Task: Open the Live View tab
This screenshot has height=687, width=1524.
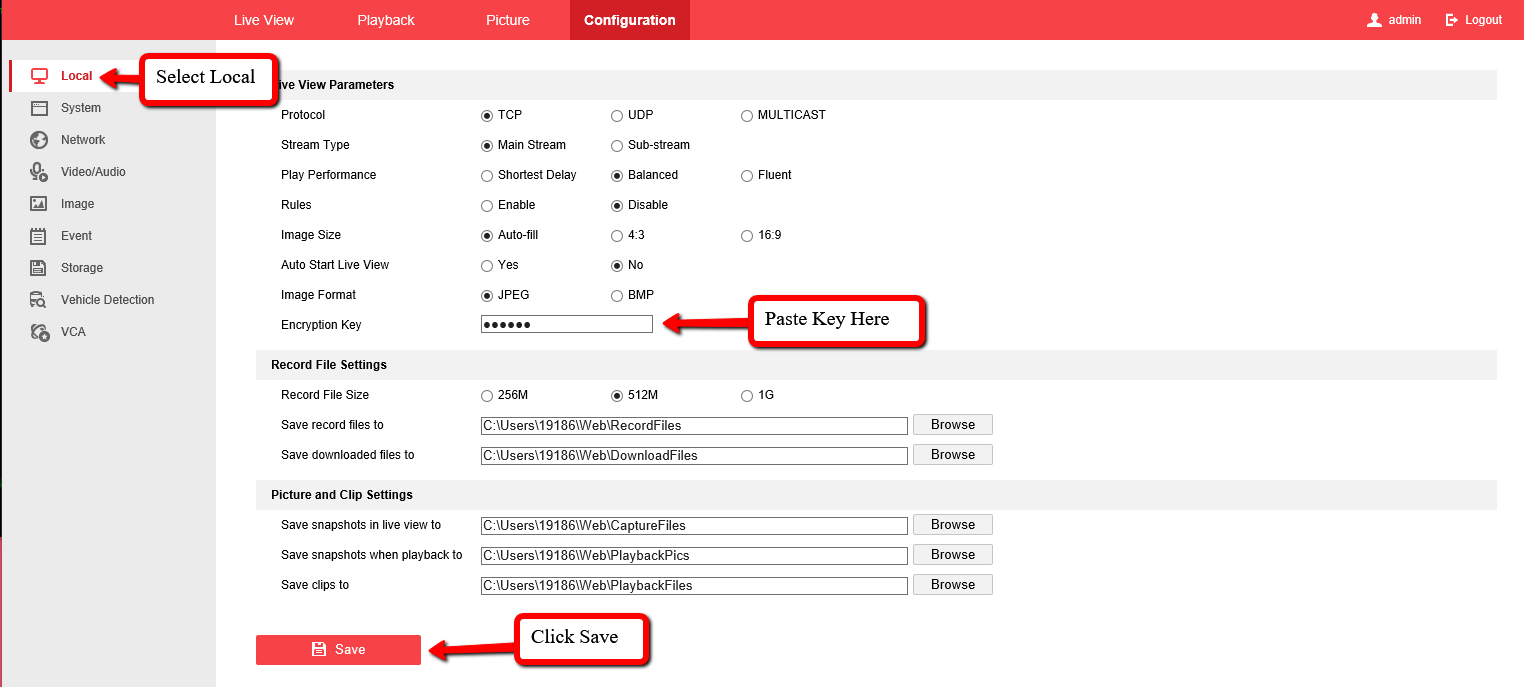Action: tap(264, 20)
